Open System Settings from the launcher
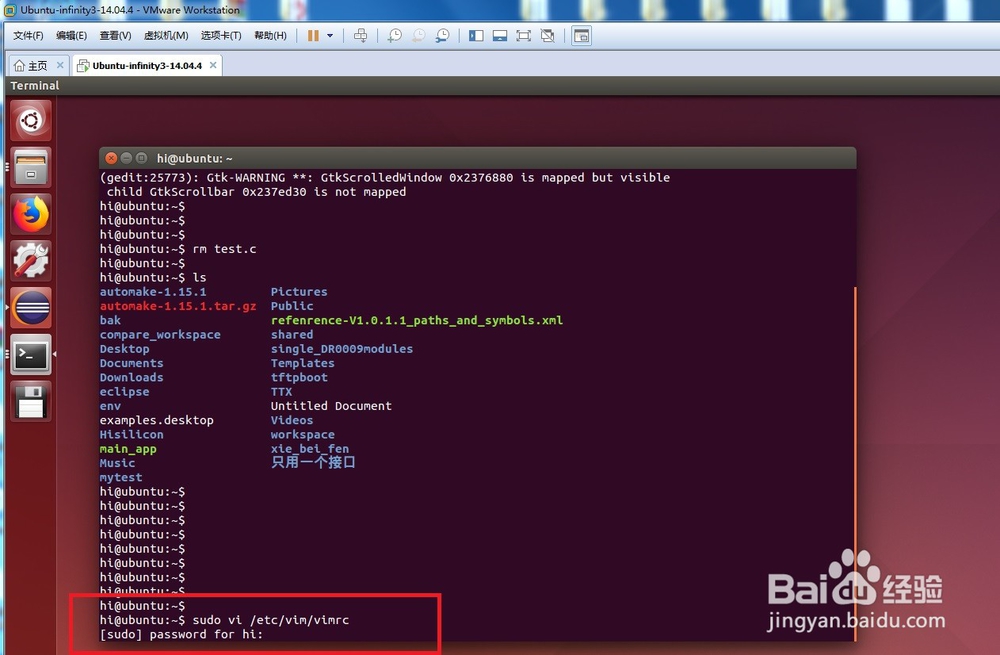 click(x=31, y=260)
